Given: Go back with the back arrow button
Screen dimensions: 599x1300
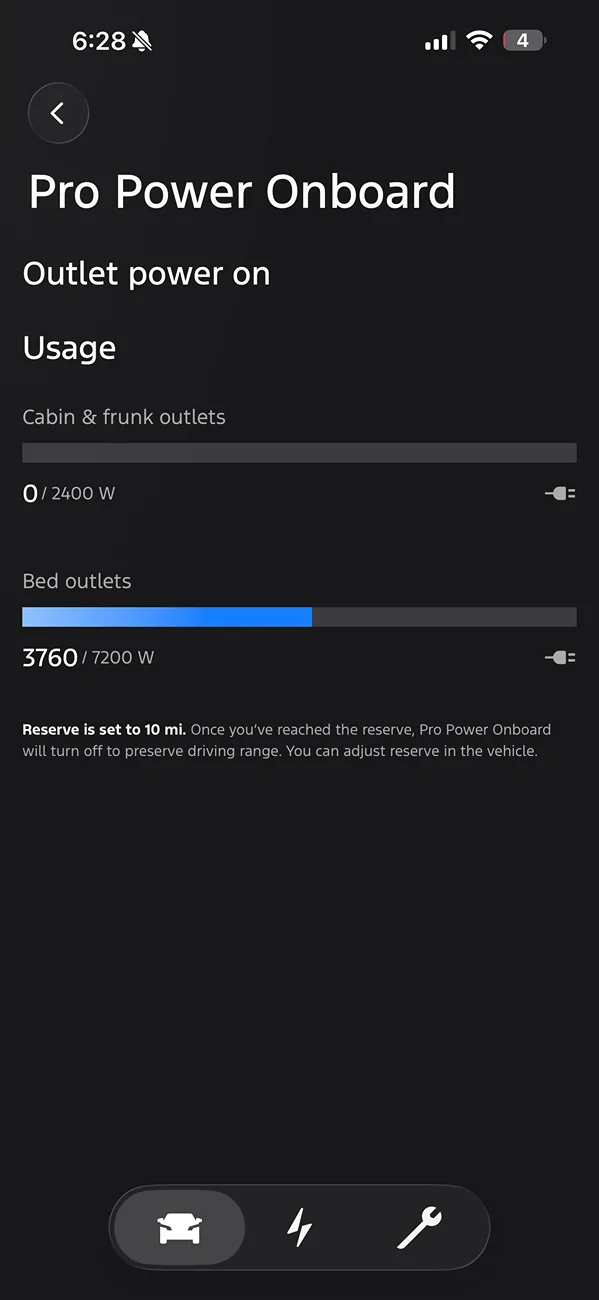Looking at the screenshot, I should tap(58, 113).
